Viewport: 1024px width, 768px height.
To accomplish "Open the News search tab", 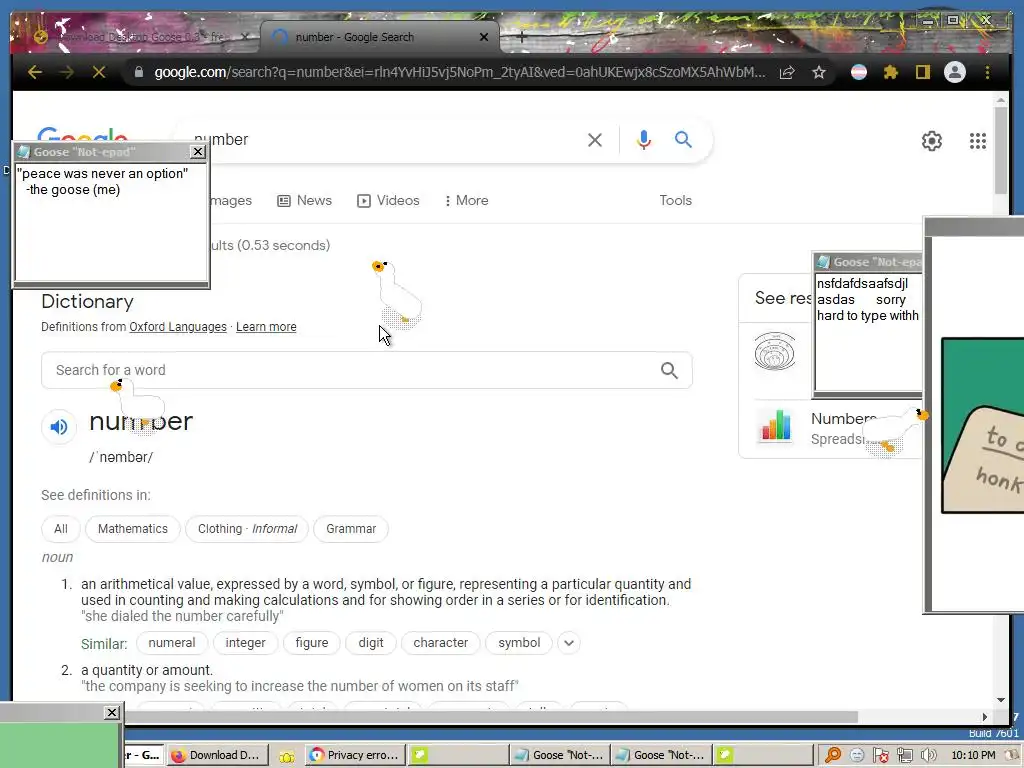I will tap(304, 200).
